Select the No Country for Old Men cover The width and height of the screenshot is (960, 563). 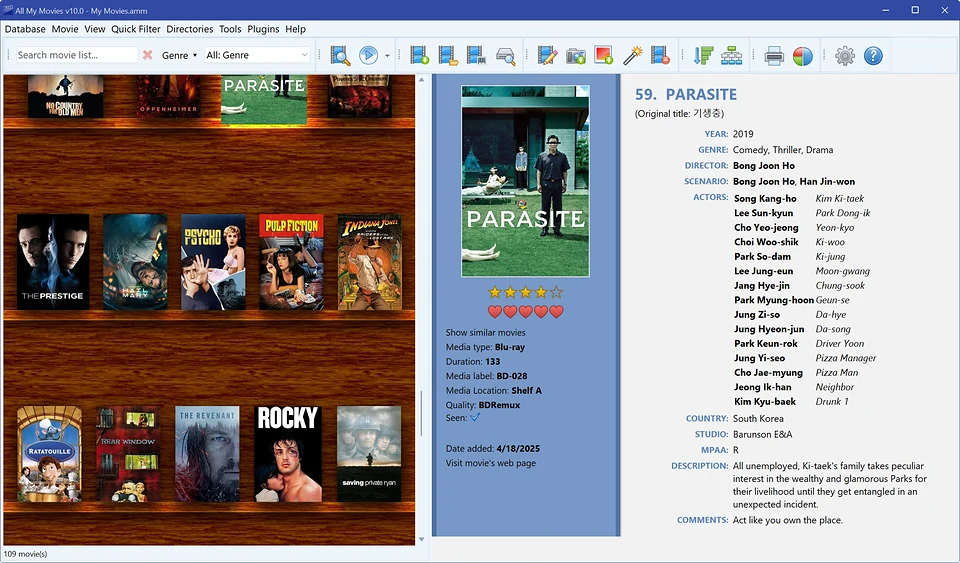(66, 96)
